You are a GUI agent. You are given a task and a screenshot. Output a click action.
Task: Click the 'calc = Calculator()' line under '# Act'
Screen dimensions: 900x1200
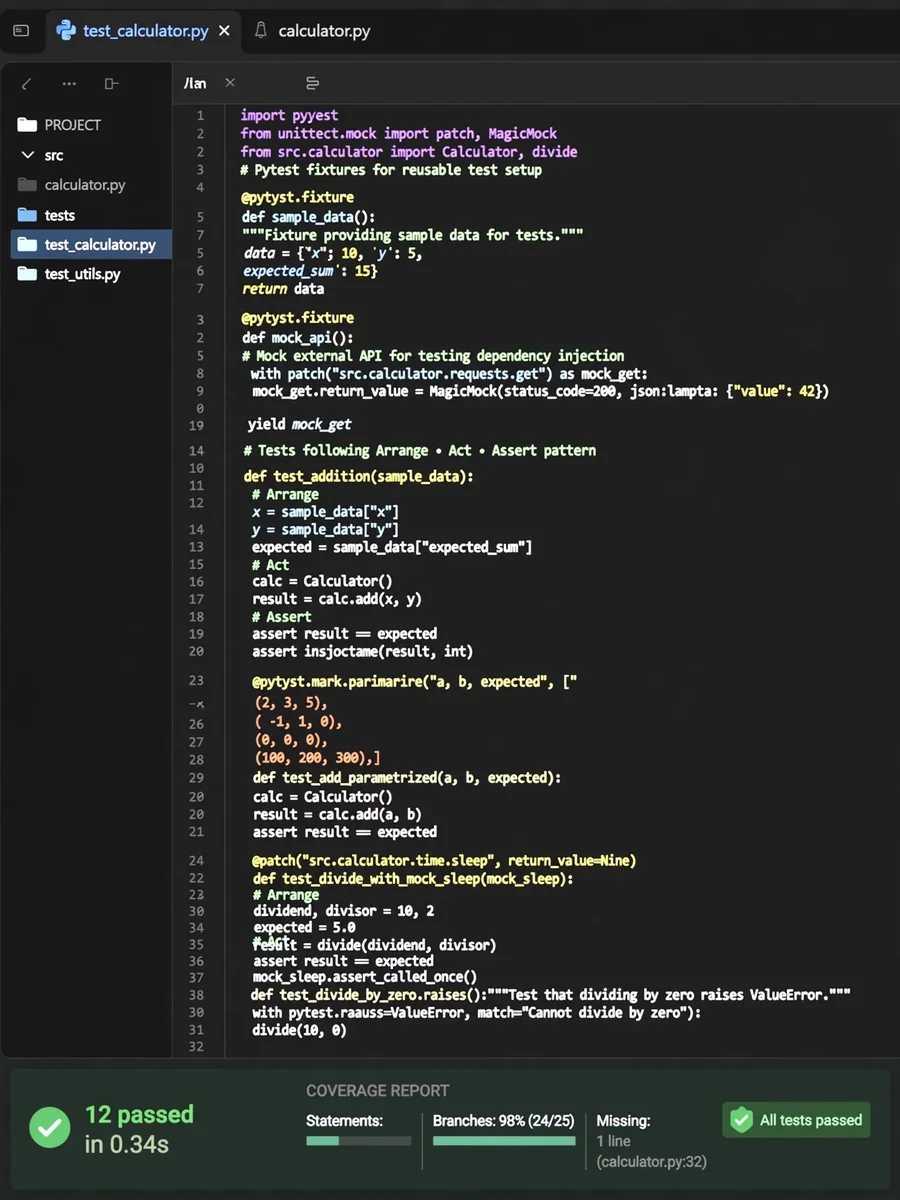(x=322, y=581)
